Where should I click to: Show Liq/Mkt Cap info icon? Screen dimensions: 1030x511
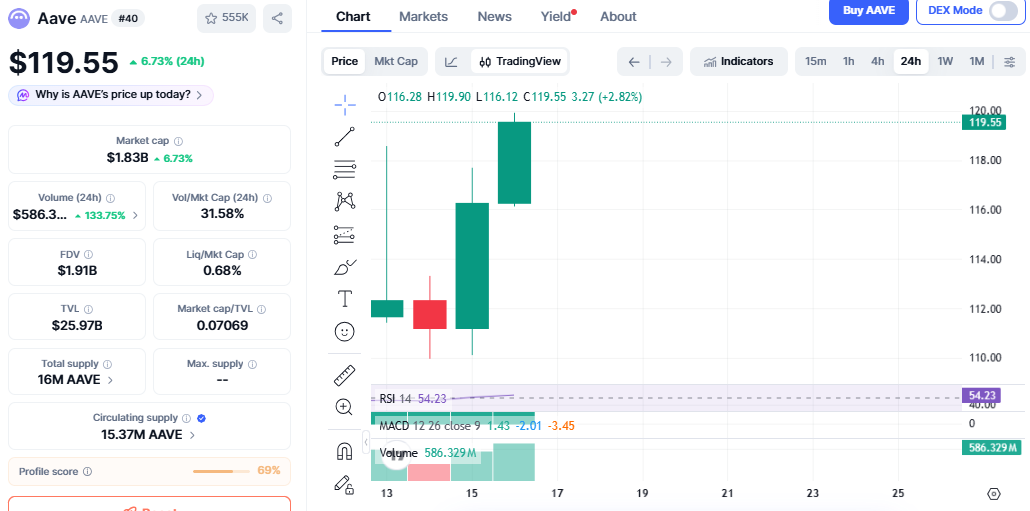pos(252,254)
